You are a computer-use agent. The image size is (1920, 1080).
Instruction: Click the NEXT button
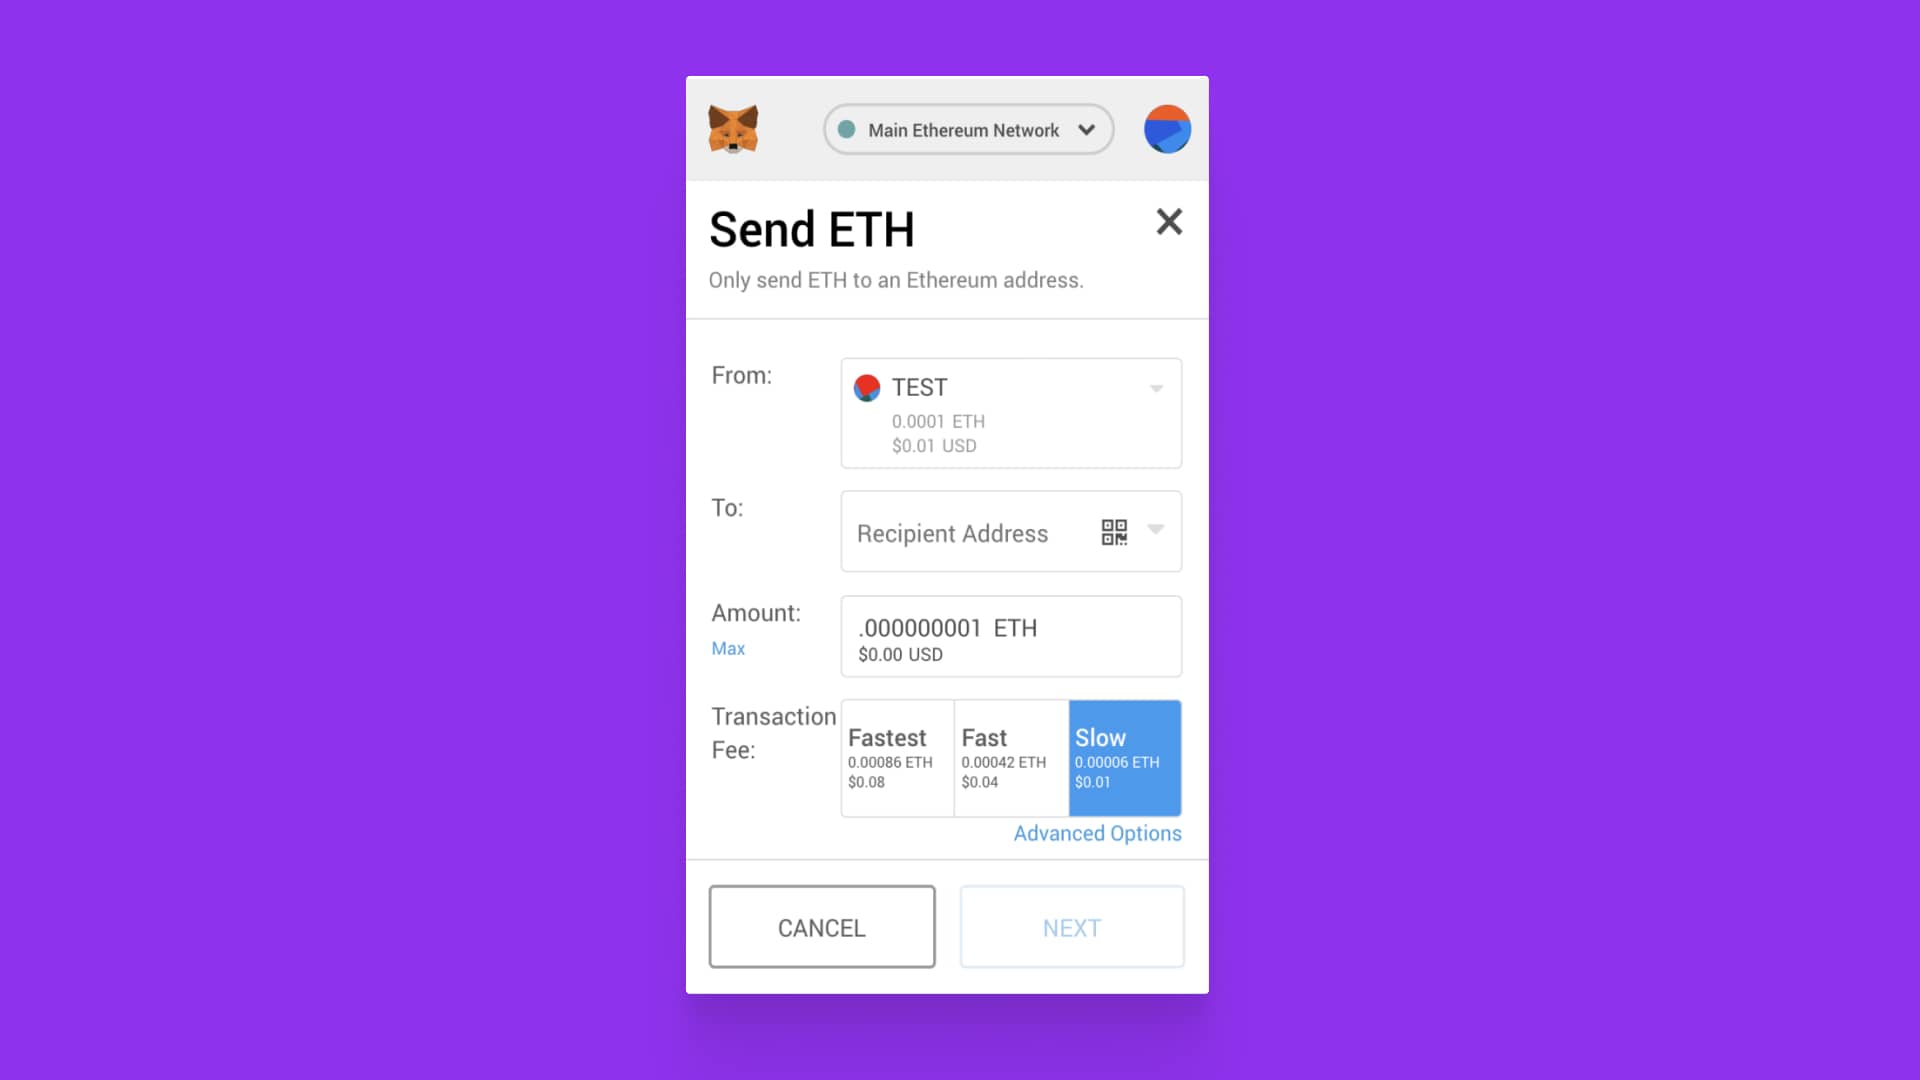click(1072, 927)
